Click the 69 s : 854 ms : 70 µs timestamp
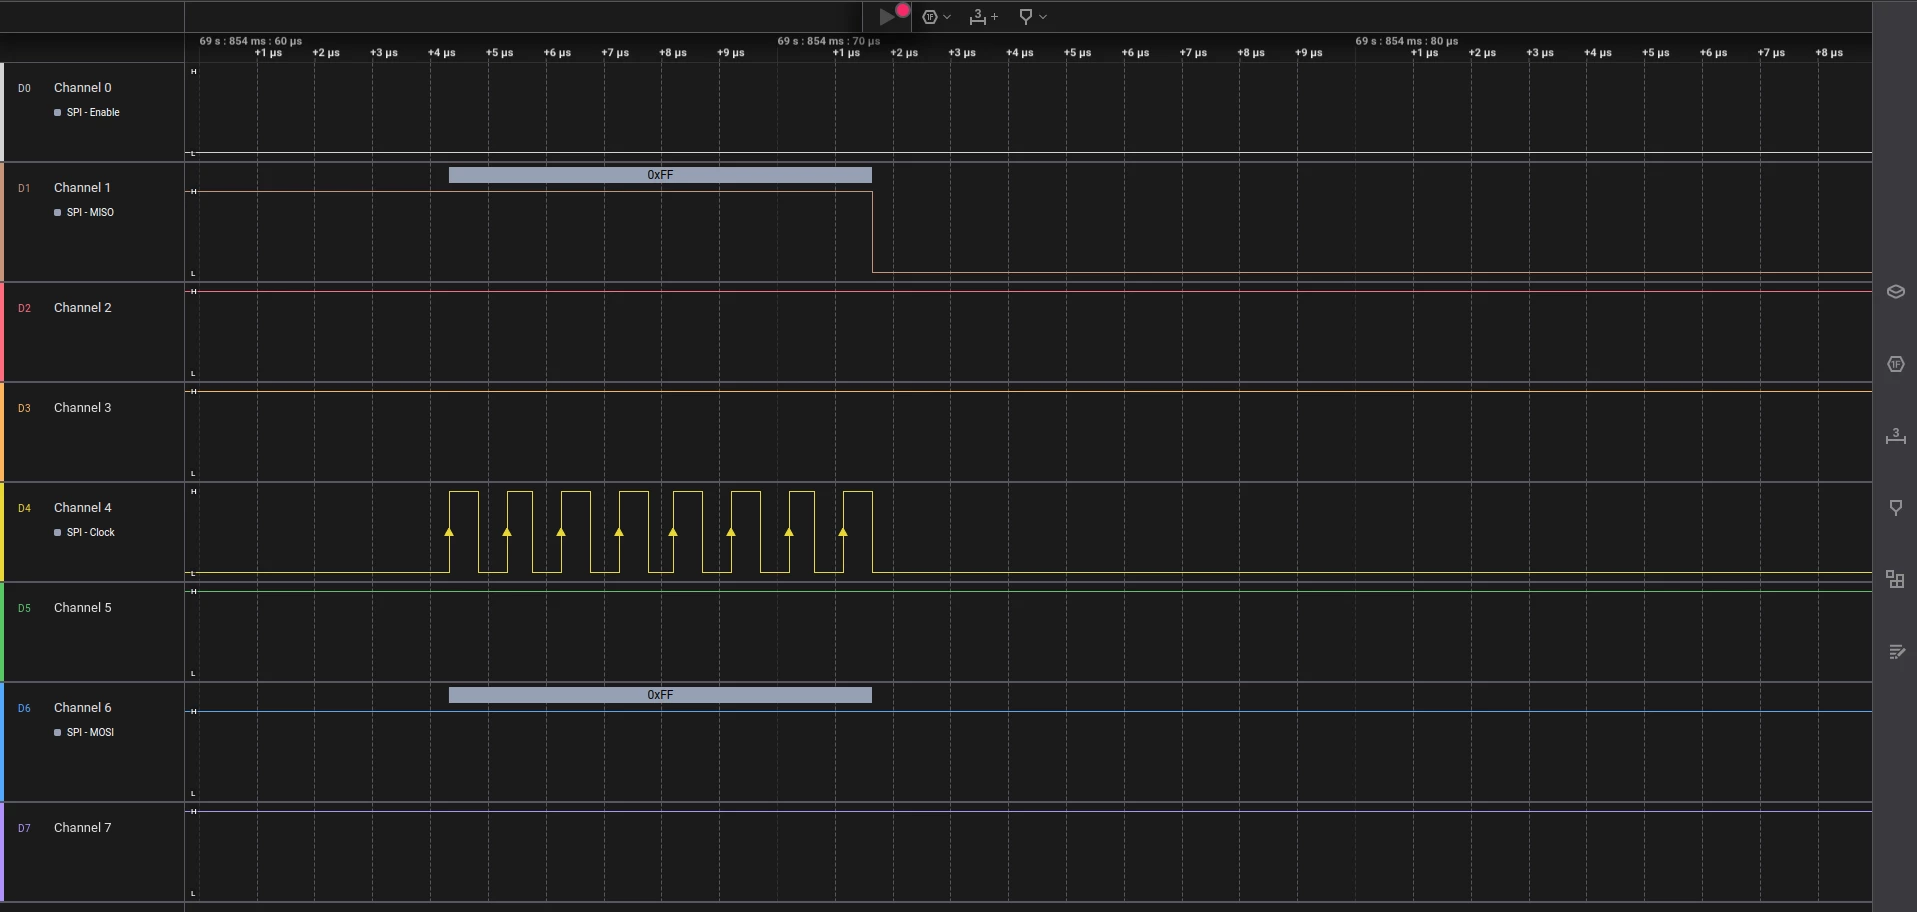 coord(829,41)
